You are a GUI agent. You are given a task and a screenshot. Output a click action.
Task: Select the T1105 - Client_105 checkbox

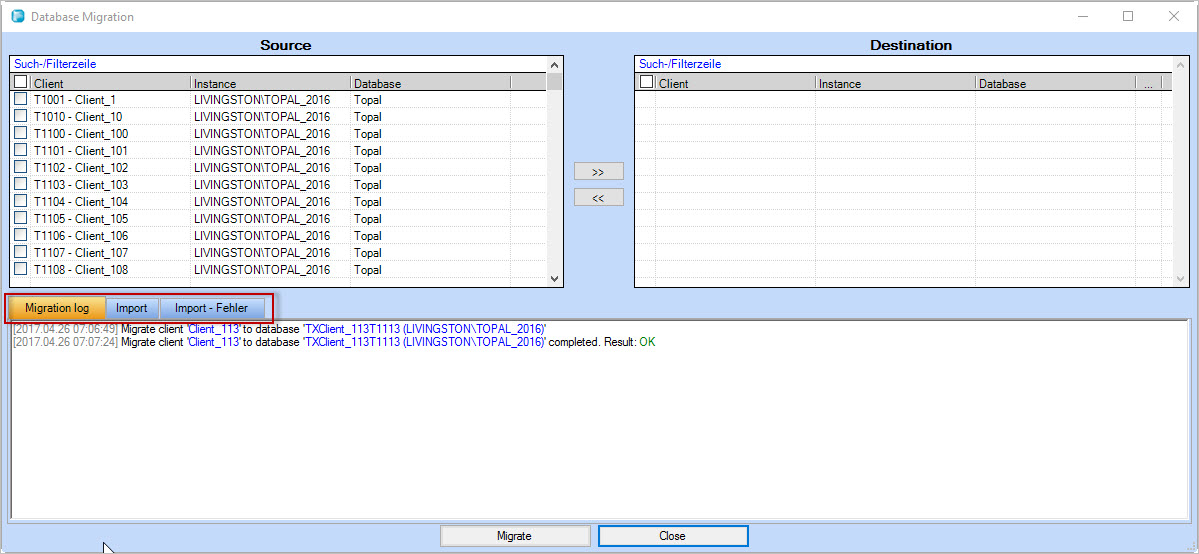pos(20,219)
